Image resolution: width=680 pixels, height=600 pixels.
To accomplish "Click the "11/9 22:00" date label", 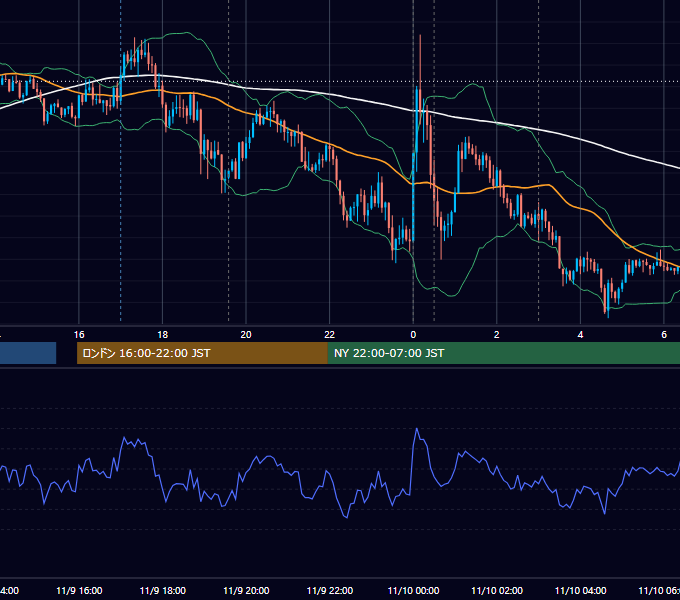I will click(x=330, y=590).
